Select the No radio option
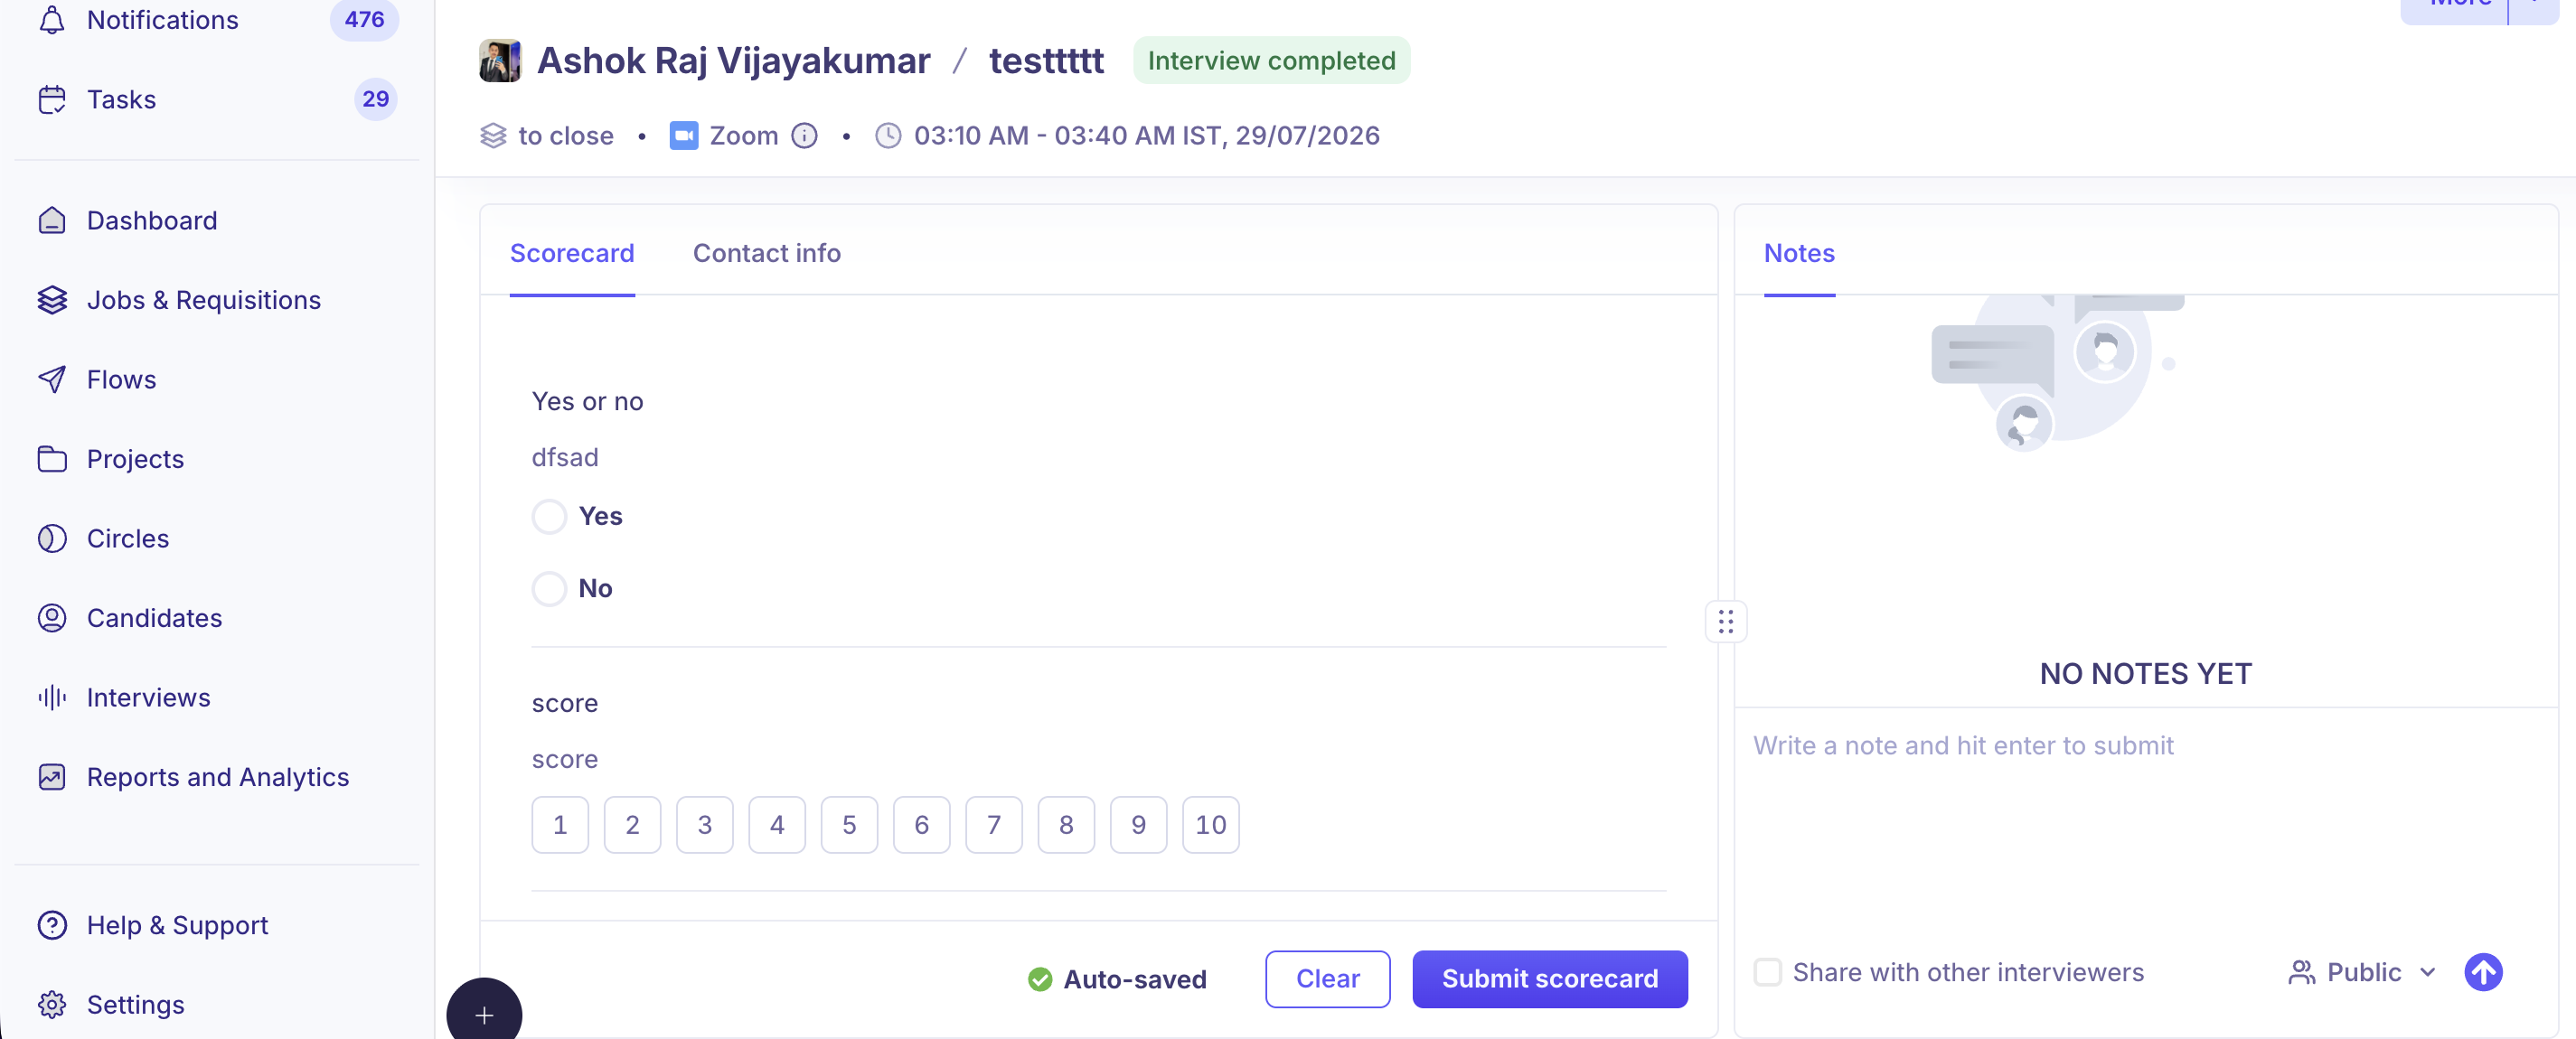 (x=549, y=588)
